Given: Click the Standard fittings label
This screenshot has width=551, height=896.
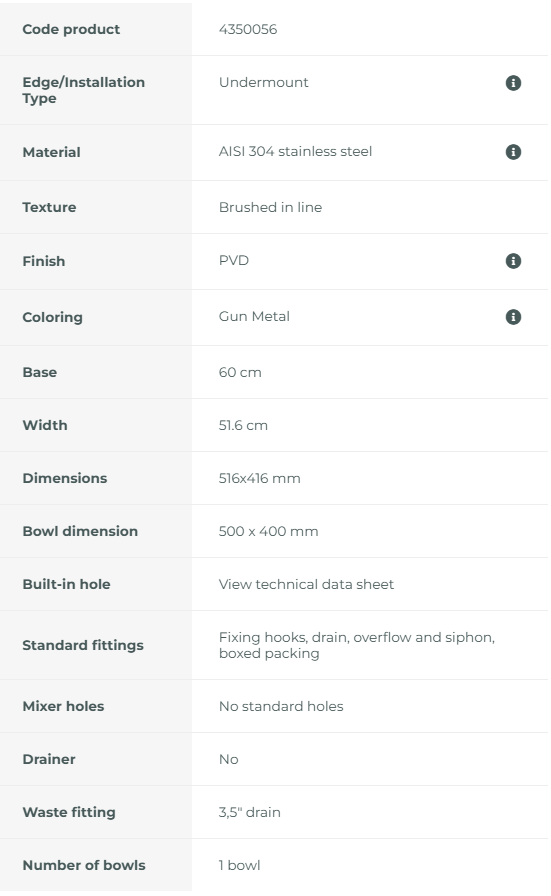Looking at the screenshot, I should click(x=83, y=645).
